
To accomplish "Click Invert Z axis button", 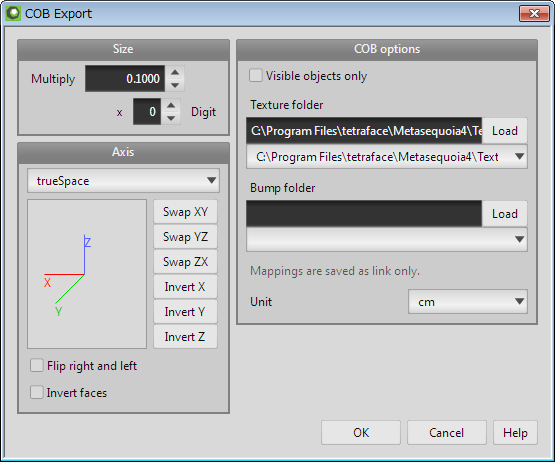I will pos(185,337).
